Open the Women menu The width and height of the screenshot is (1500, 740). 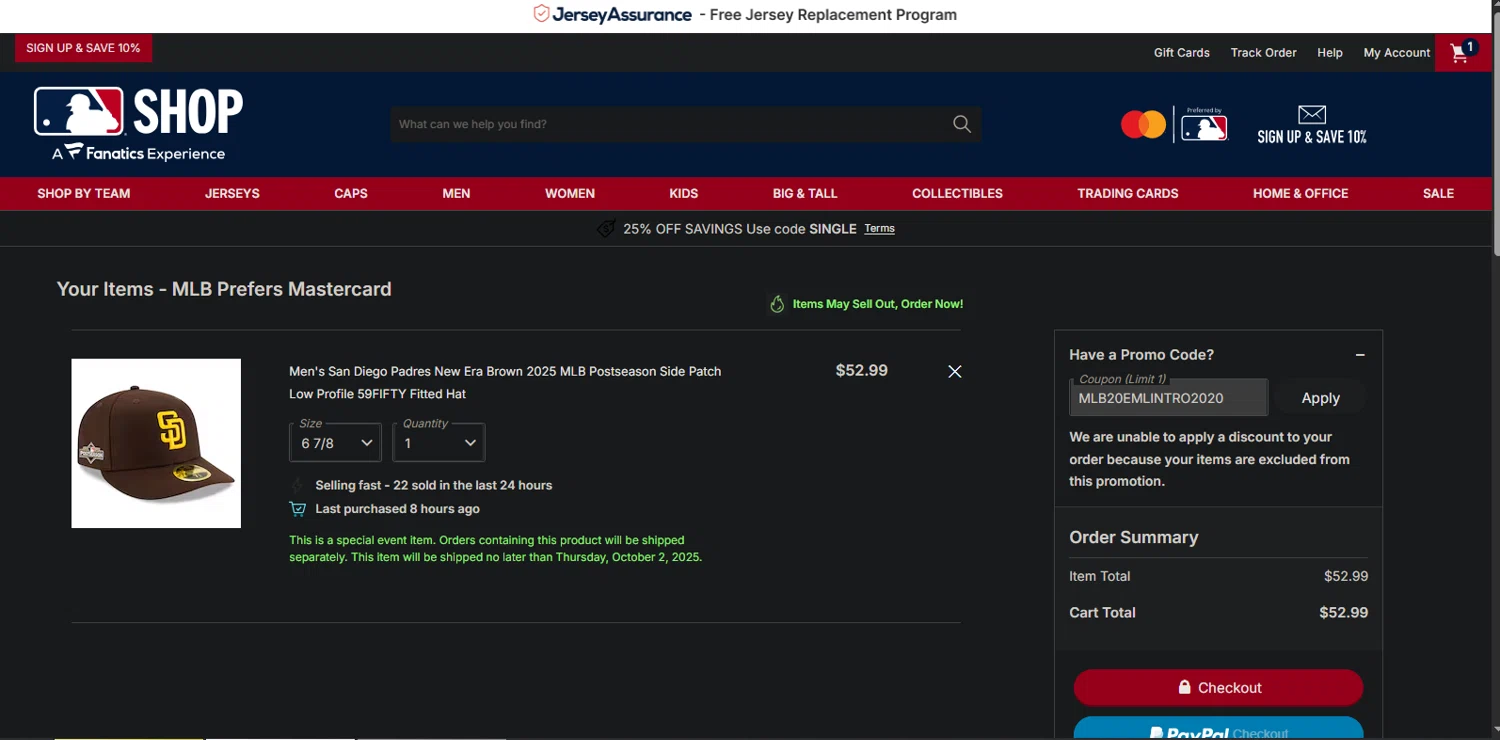(x=570, y=194)
